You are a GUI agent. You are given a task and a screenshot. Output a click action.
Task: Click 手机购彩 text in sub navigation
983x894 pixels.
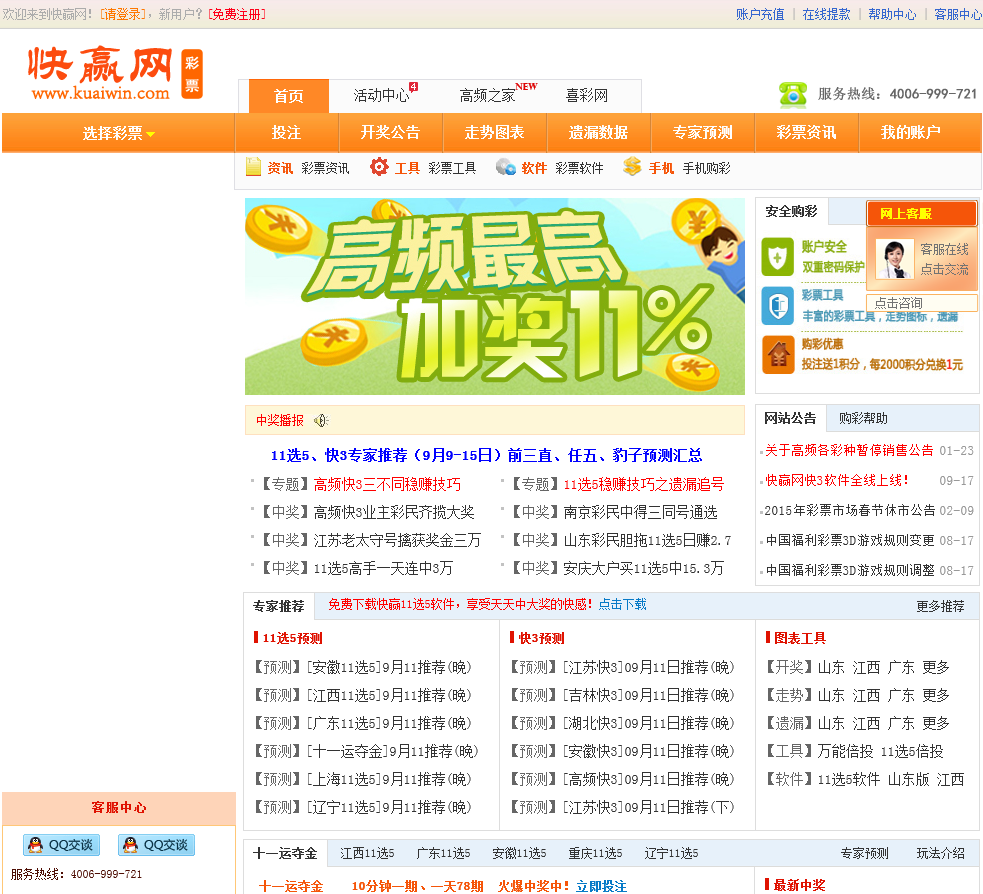(x=706, y=168)
